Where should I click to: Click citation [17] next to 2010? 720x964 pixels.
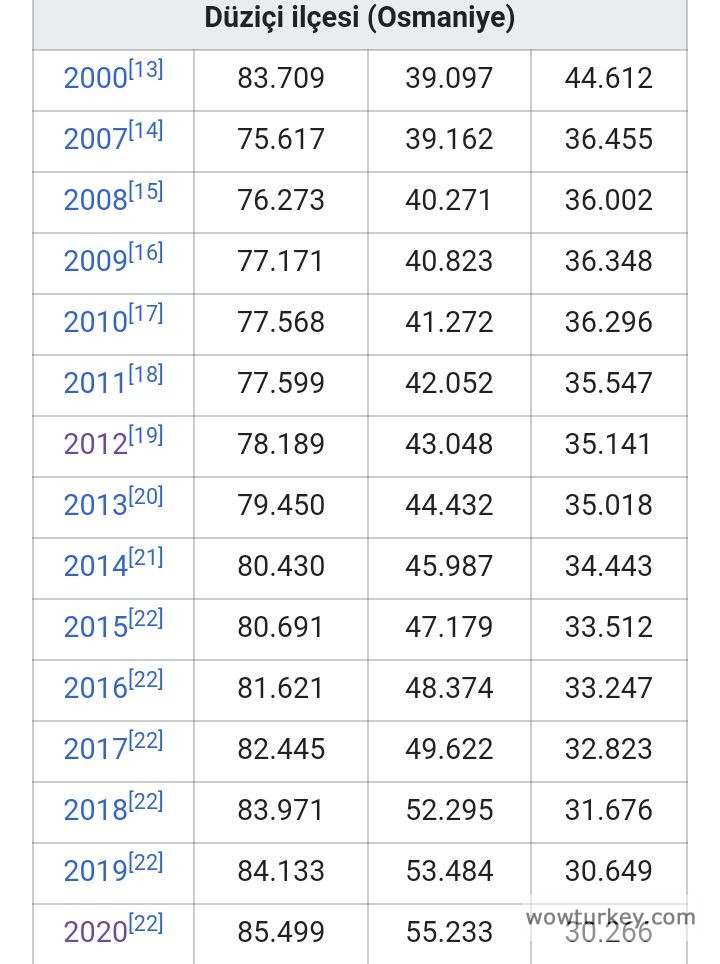[x=145, y=314]
